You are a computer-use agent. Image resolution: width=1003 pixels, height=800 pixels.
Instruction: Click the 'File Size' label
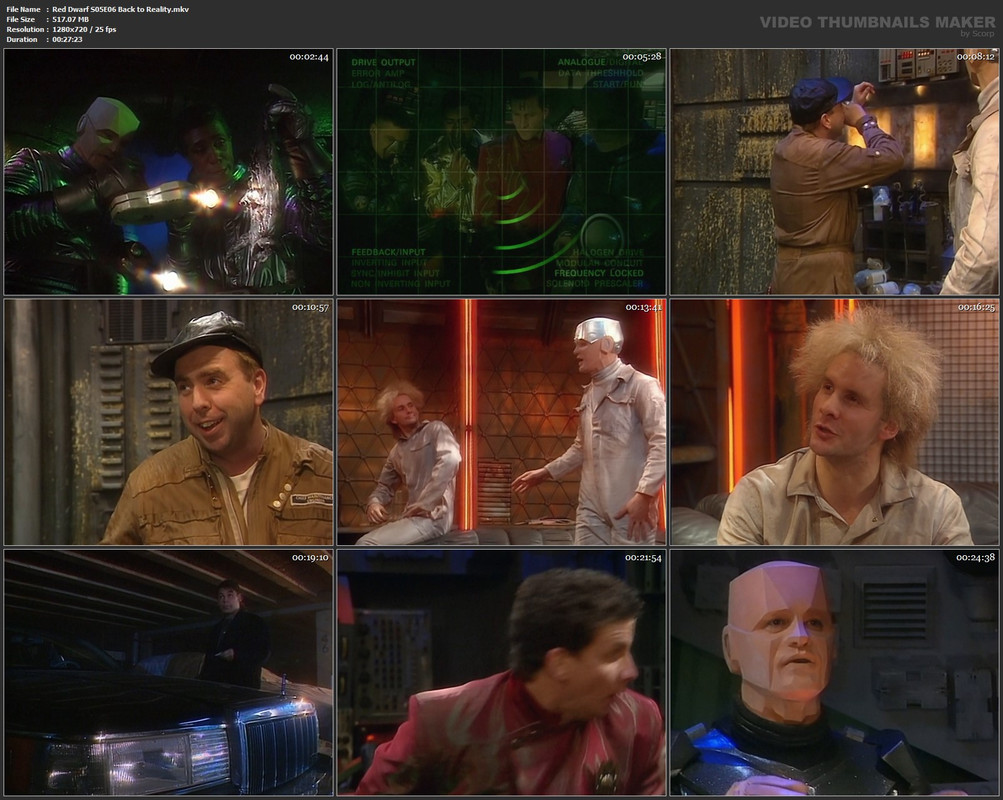pyautogui.click(x=20, y=19)
